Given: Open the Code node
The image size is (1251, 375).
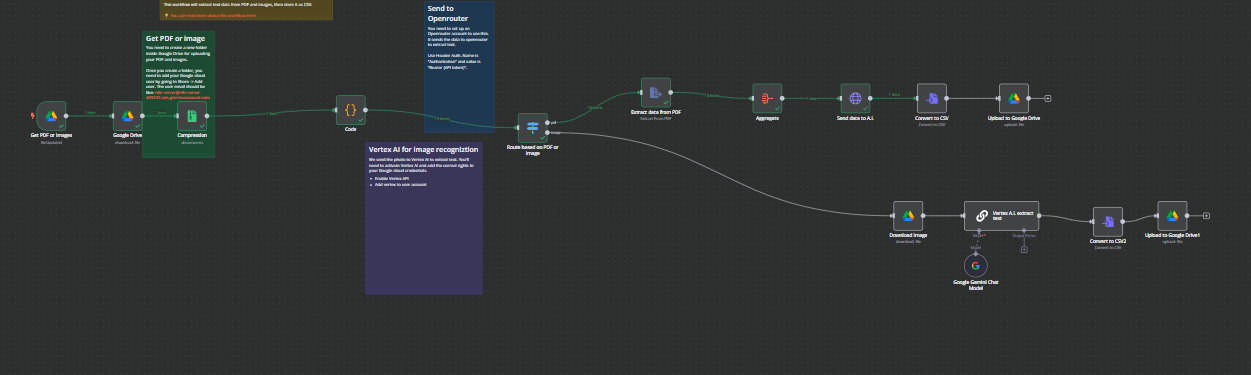Looking at the screenshot, I should point(350,110).
